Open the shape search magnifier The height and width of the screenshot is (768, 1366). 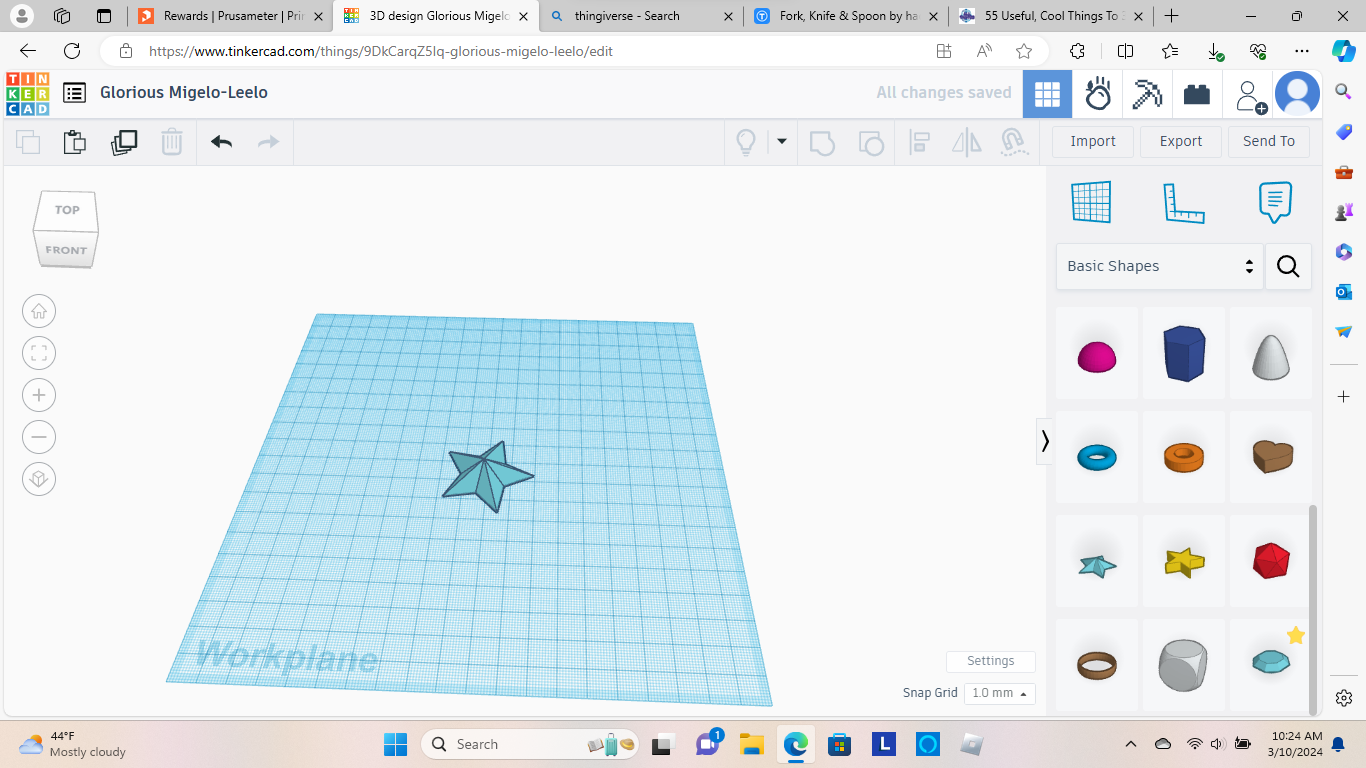tap(1288, 266)
